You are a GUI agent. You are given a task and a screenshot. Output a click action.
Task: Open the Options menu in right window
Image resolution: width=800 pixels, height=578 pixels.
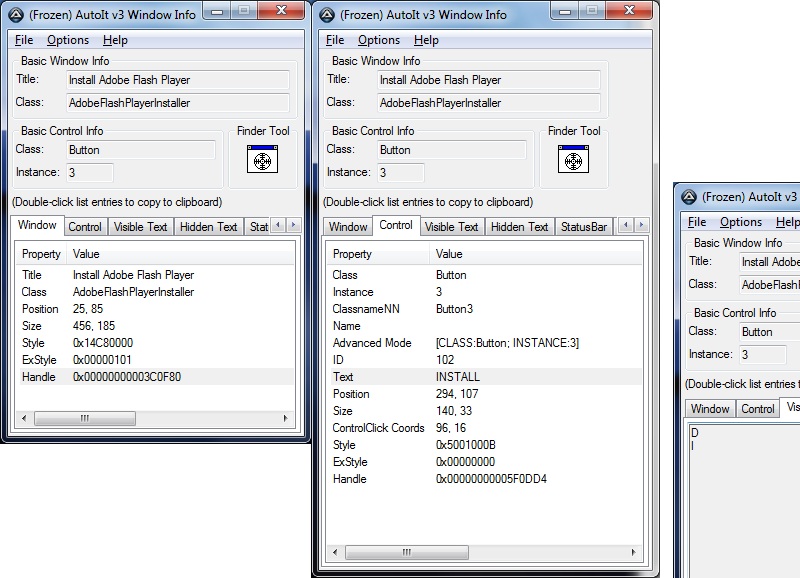coord(741,222)
